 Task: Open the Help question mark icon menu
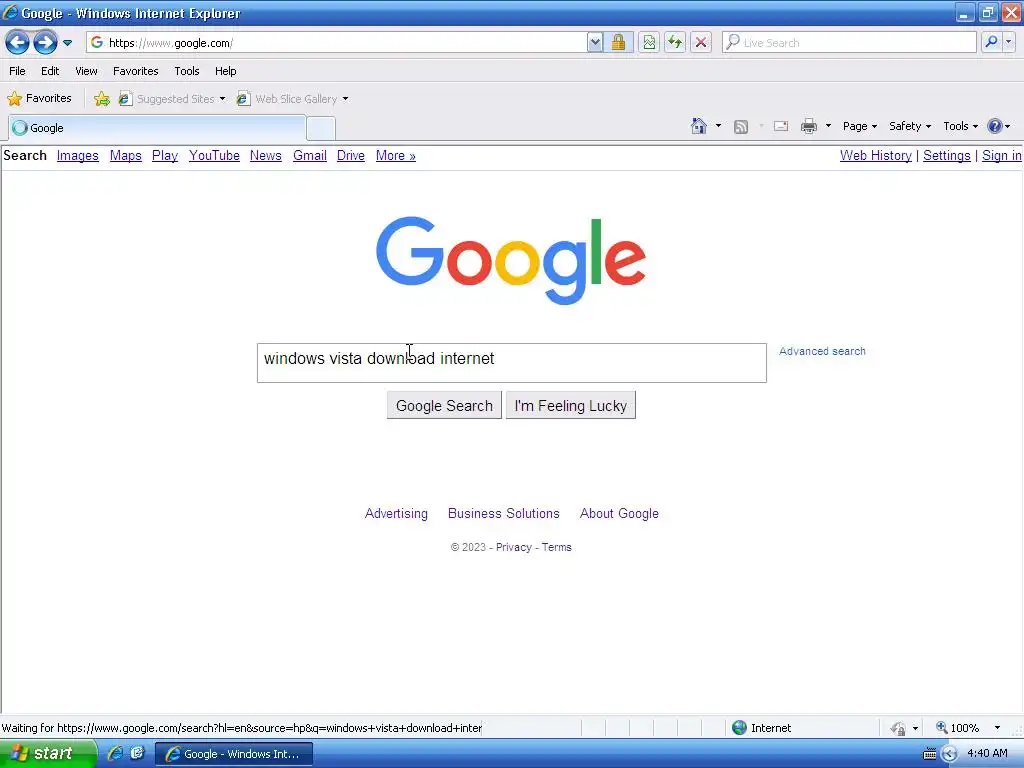[999, 126]
